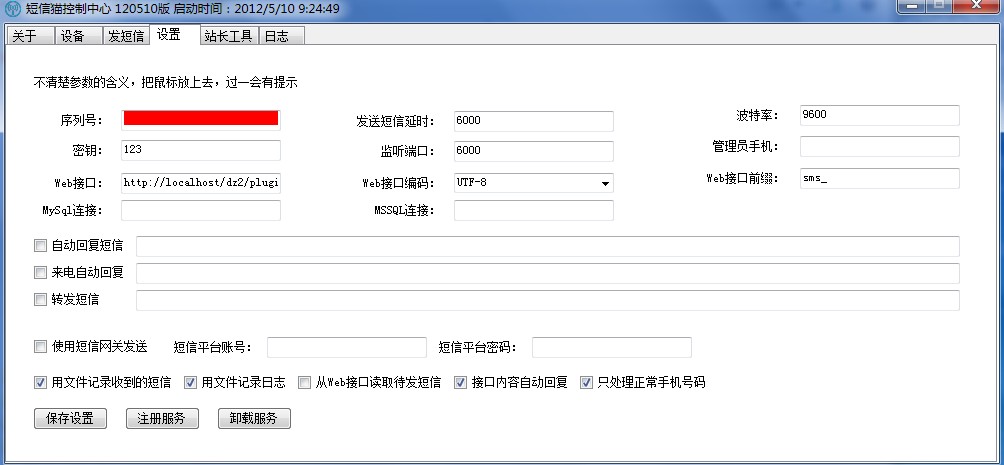Click the 波特率 field

coord(880,115)
